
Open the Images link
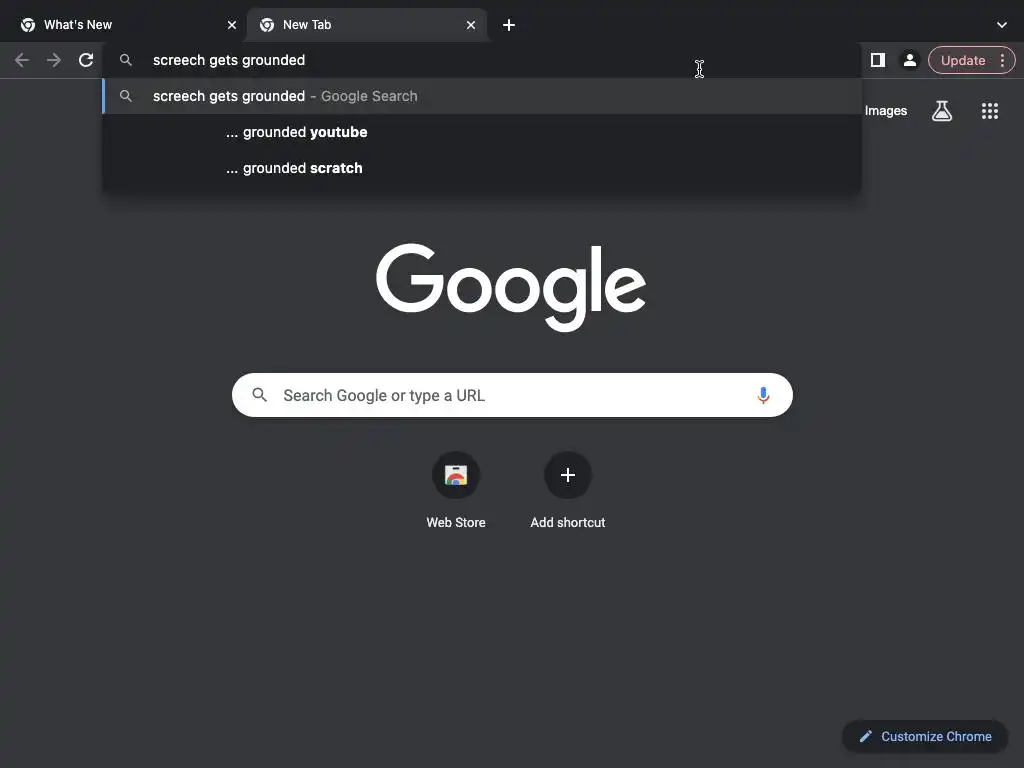coord(886,111)
